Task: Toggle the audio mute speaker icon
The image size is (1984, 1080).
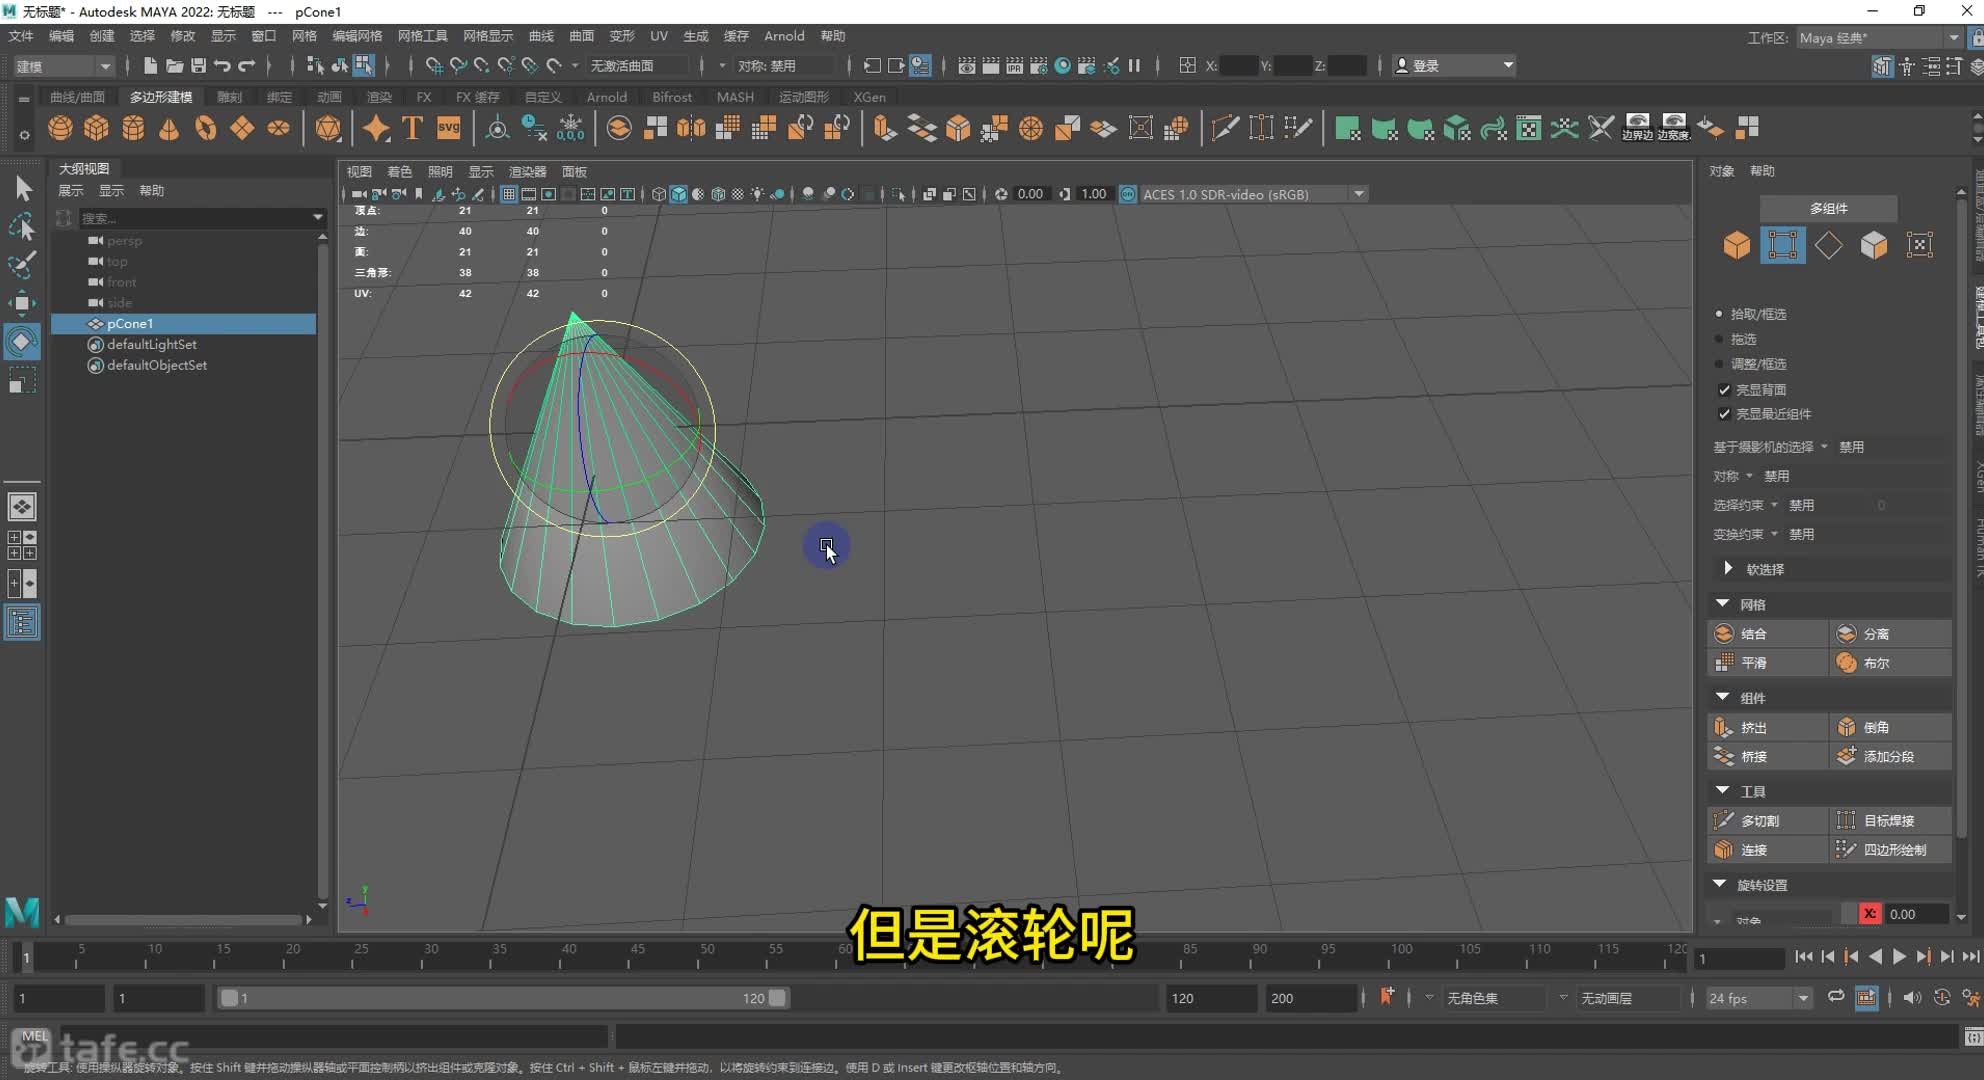Action: click(1911, 997)
